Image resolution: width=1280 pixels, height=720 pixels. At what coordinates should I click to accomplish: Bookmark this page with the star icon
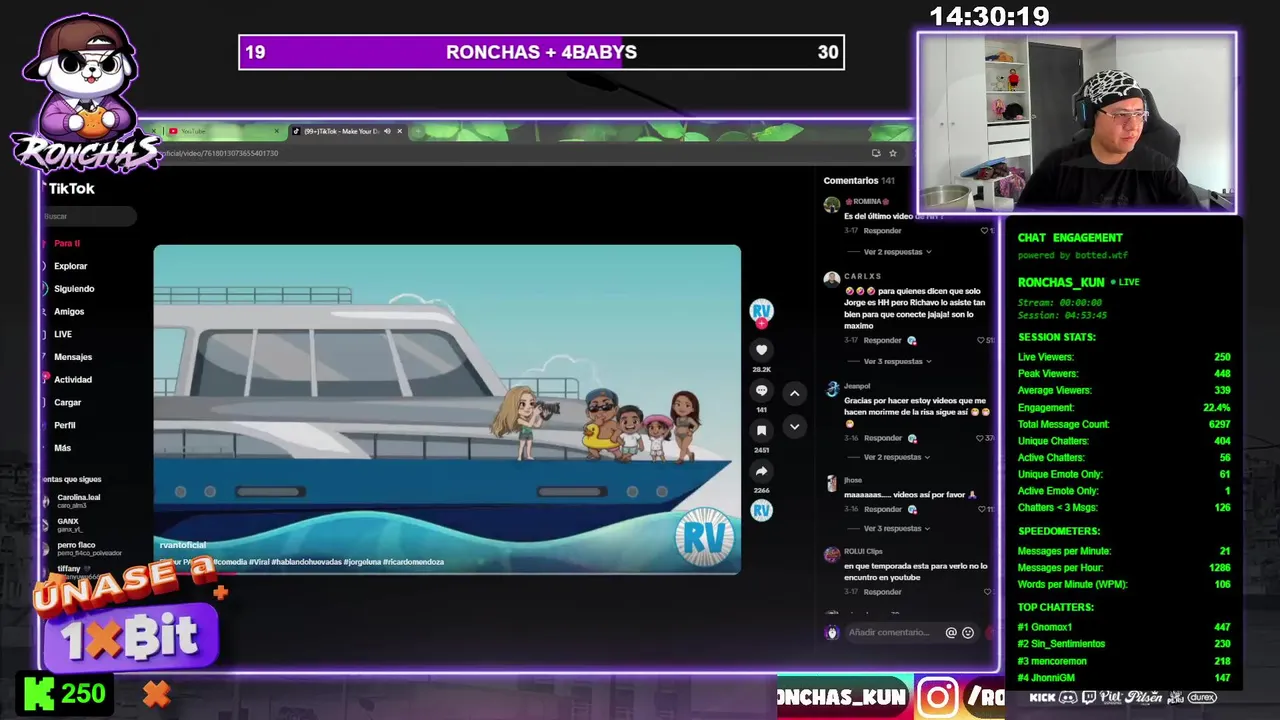click(893, 153)
